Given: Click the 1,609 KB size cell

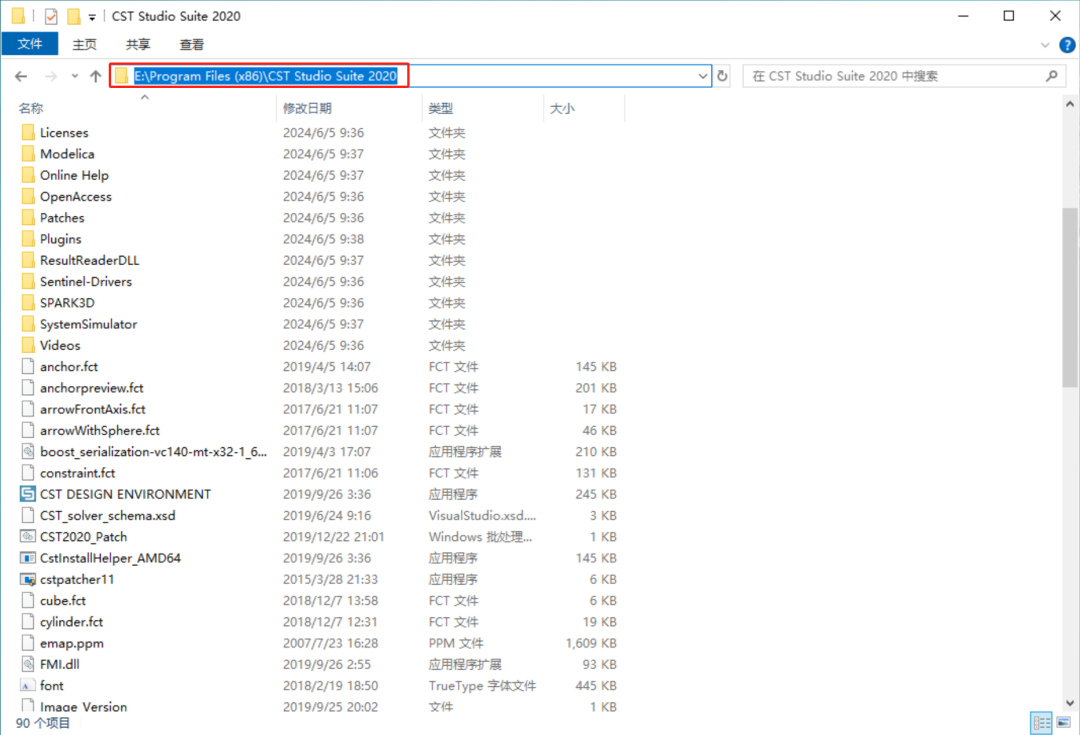Looking at the screenshot, I should (x=591, y=643).
